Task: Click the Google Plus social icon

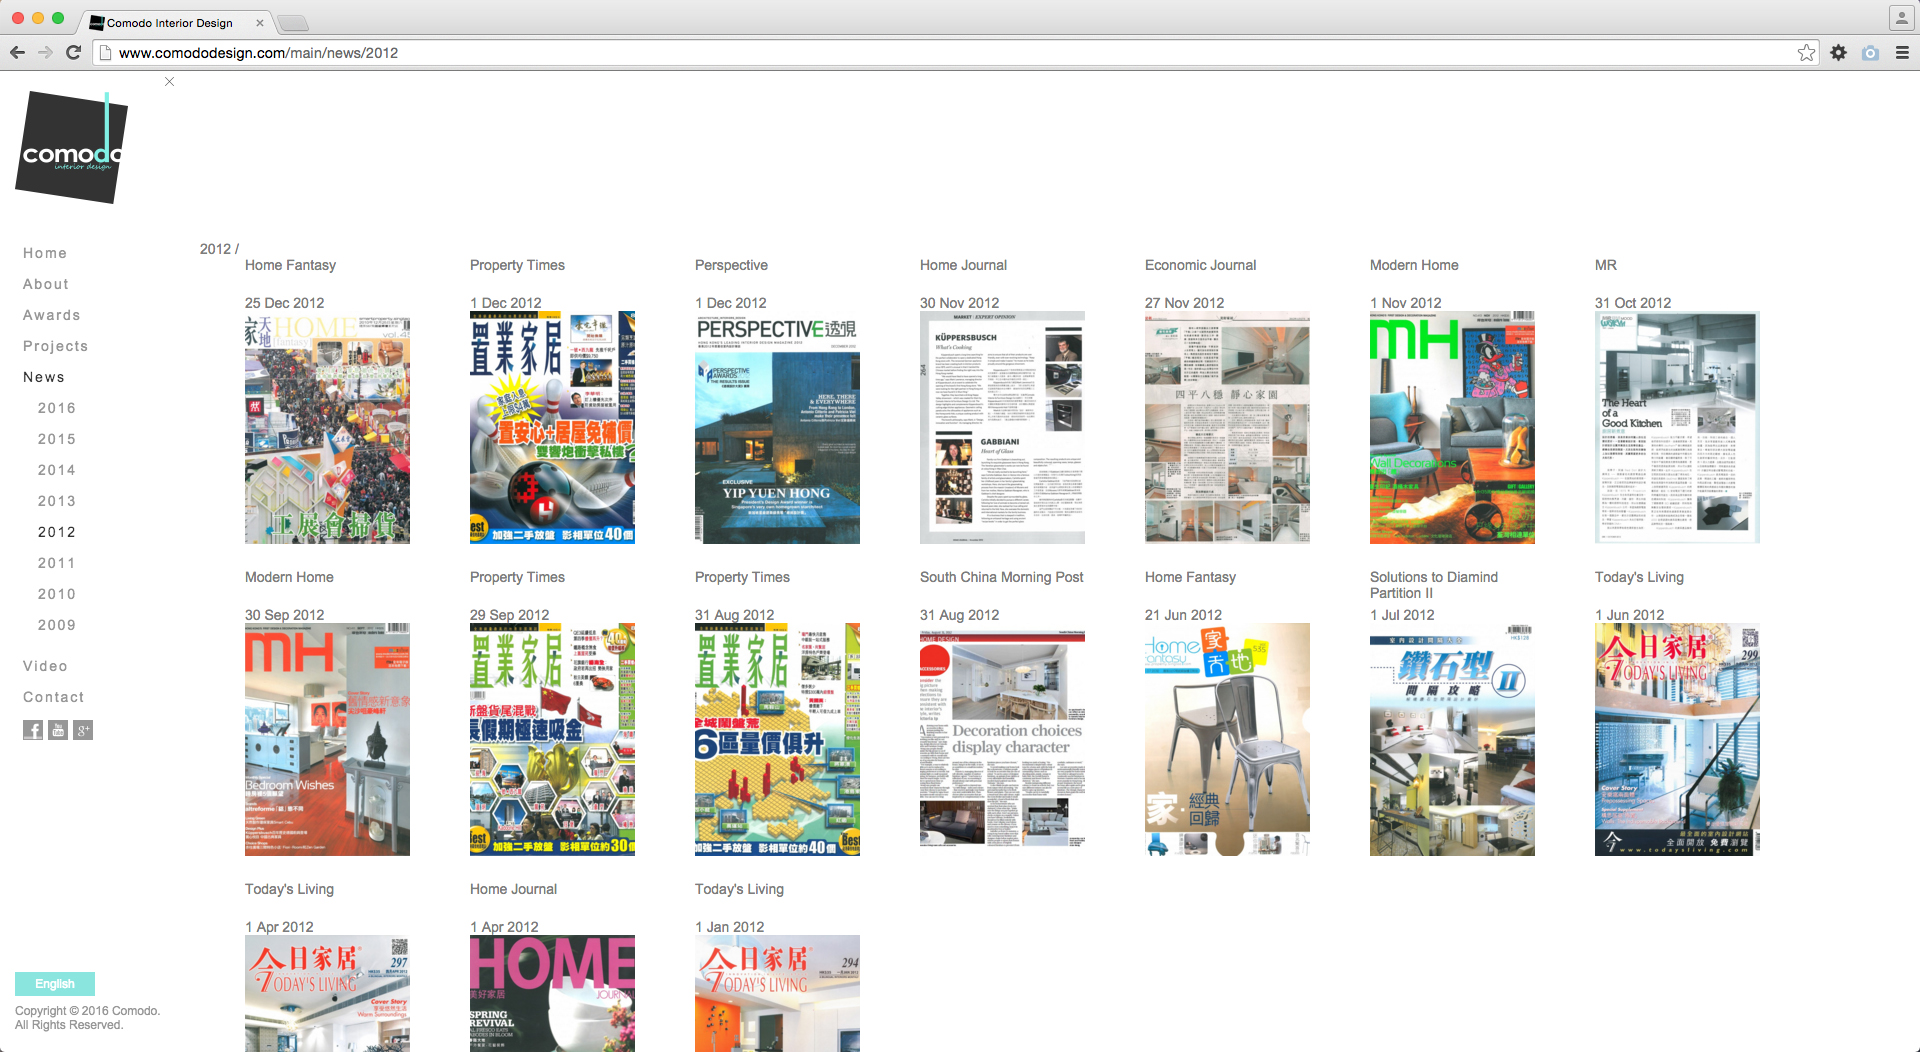Action: (83, 730)
